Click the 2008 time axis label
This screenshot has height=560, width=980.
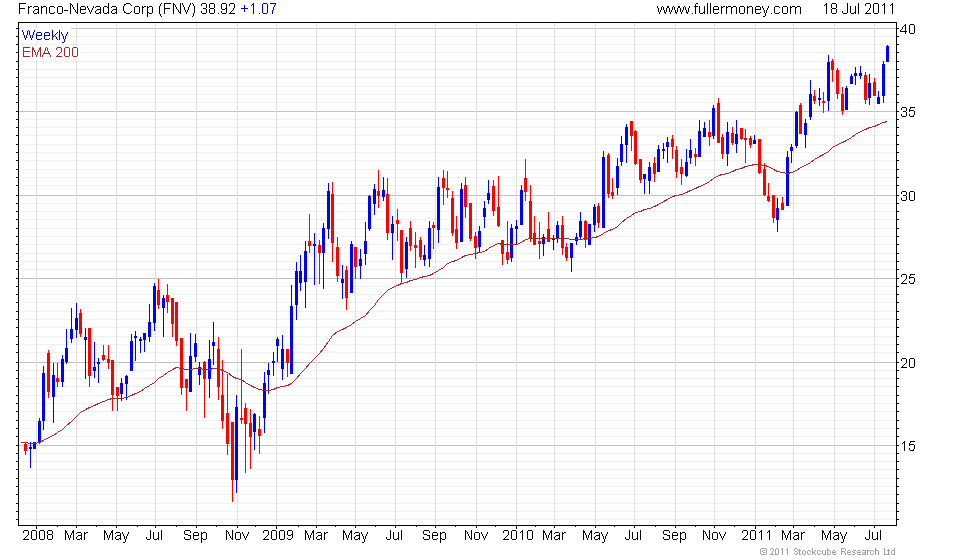tap(38, 536)
